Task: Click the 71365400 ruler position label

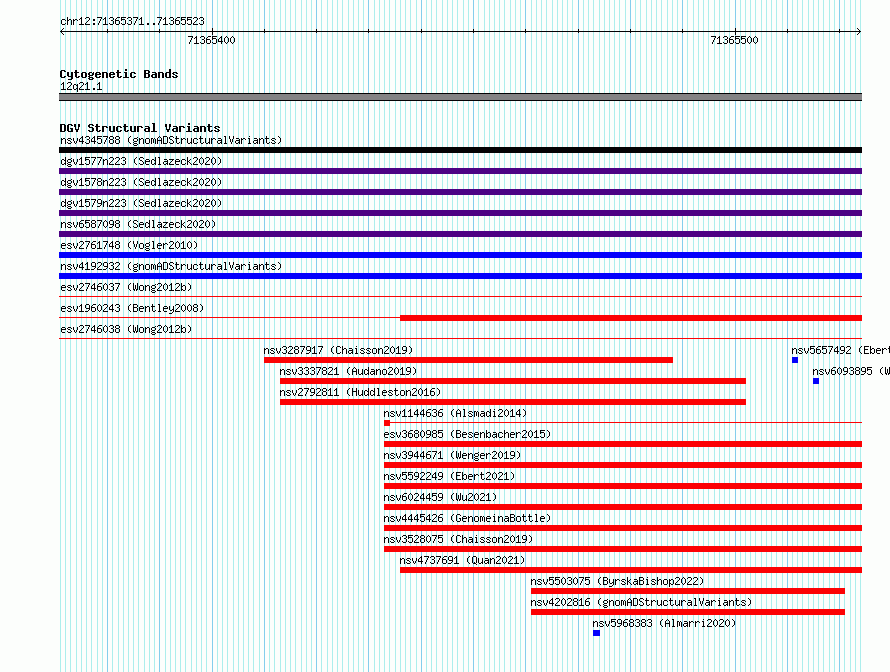Action: 211,40
